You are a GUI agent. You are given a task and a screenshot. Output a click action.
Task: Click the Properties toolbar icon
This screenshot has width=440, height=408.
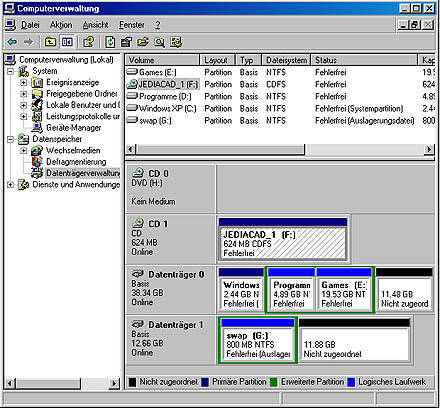coord(126,42)
